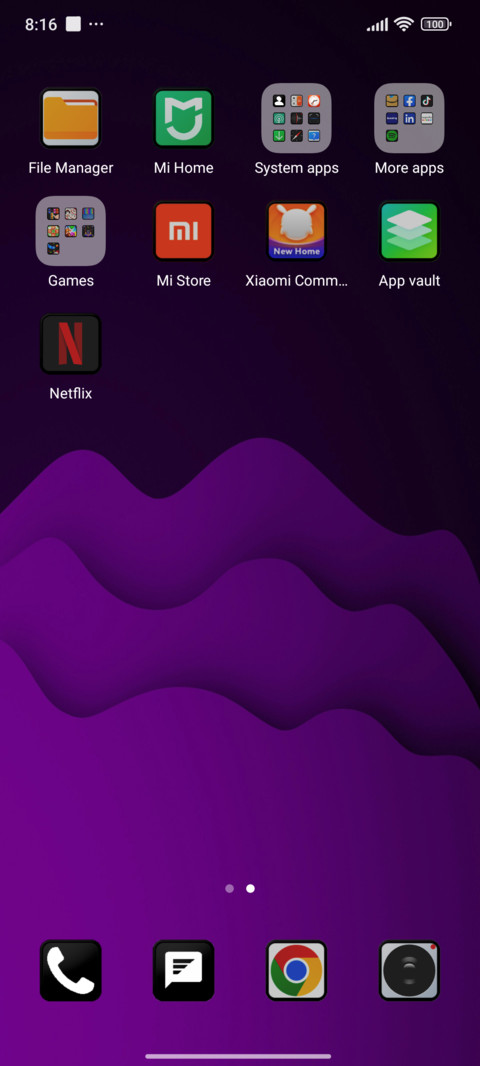Open the Camera icon in dock
This screenshot has width=480, height=1066.
pyautogui.click(x=409, y=971)
